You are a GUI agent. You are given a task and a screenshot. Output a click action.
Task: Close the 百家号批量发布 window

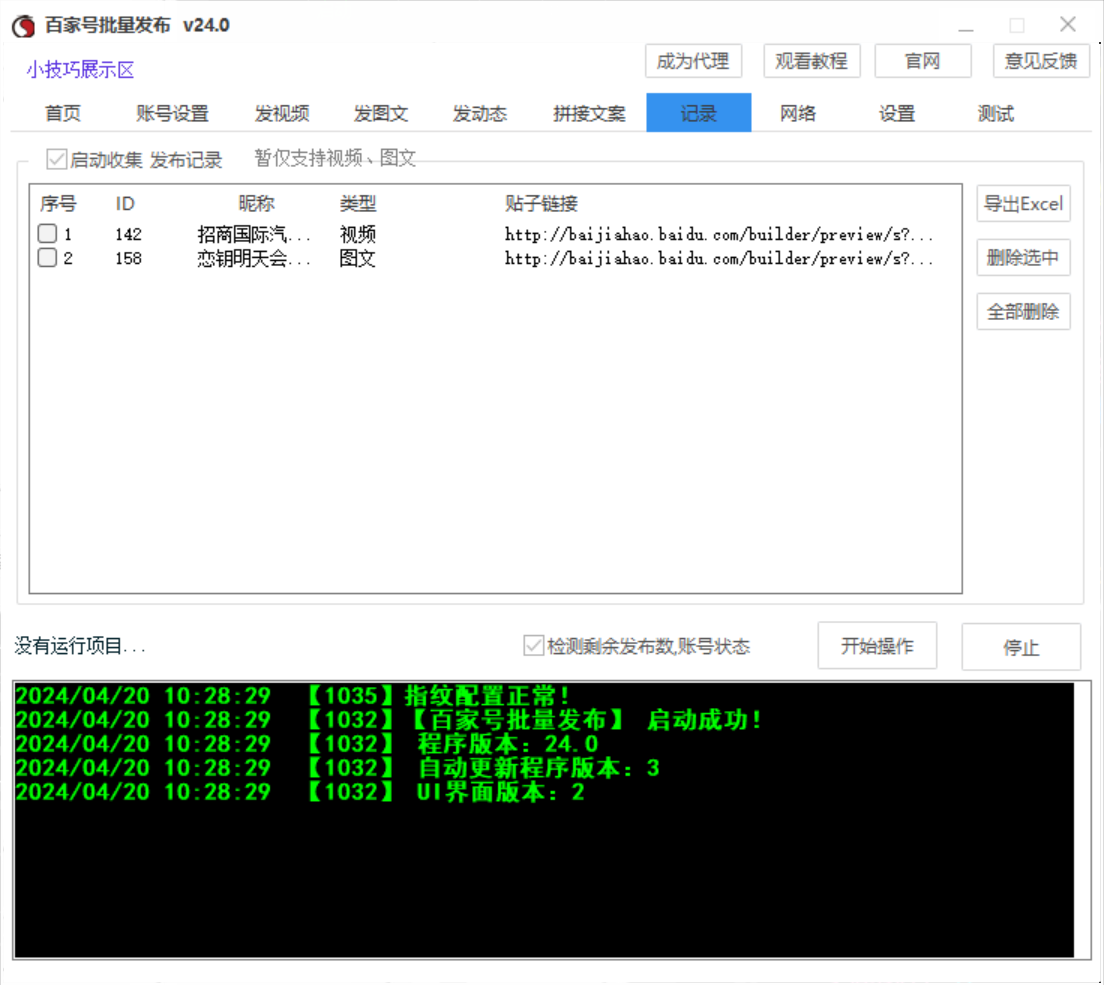pyautogui.click(x=1067, y=25)
